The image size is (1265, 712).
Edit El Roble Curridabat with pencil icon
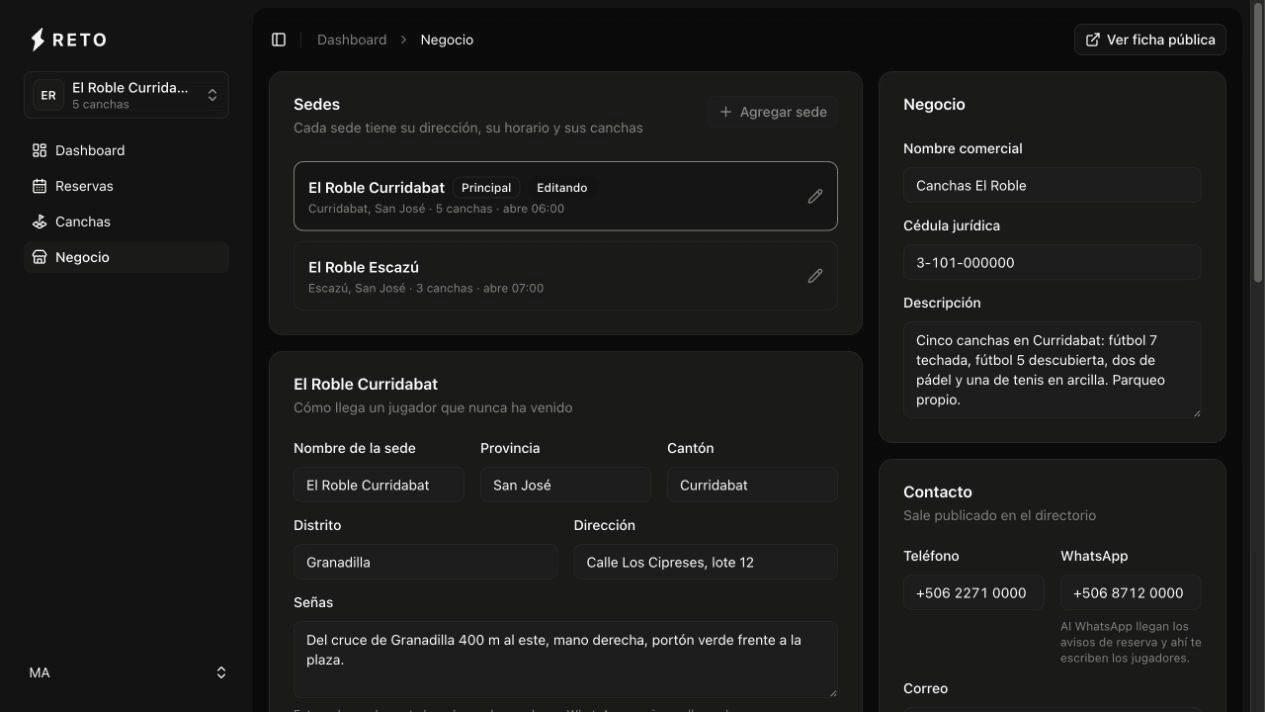pyautogui.click(x=815, y=196)
